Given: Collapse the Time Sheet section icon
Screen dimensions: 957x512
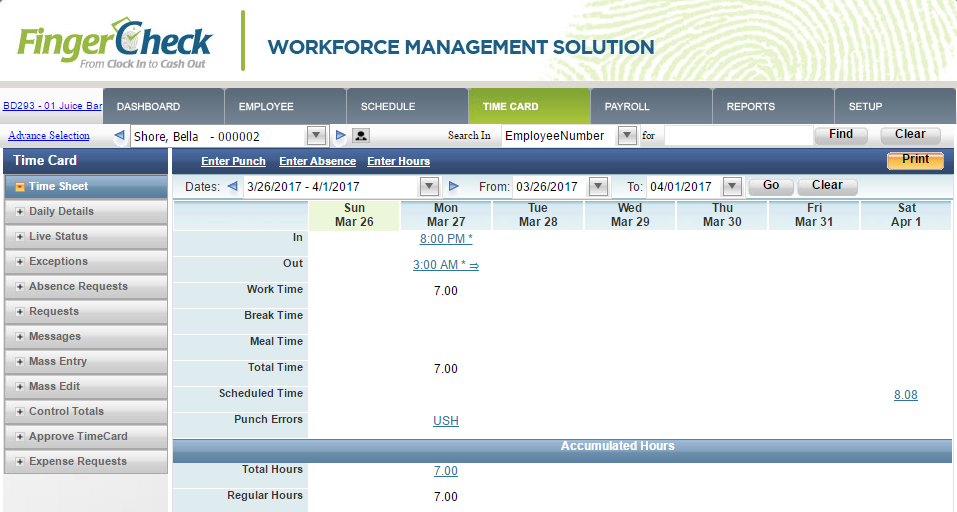Looking at the screenshot, I should click(20, 187).
